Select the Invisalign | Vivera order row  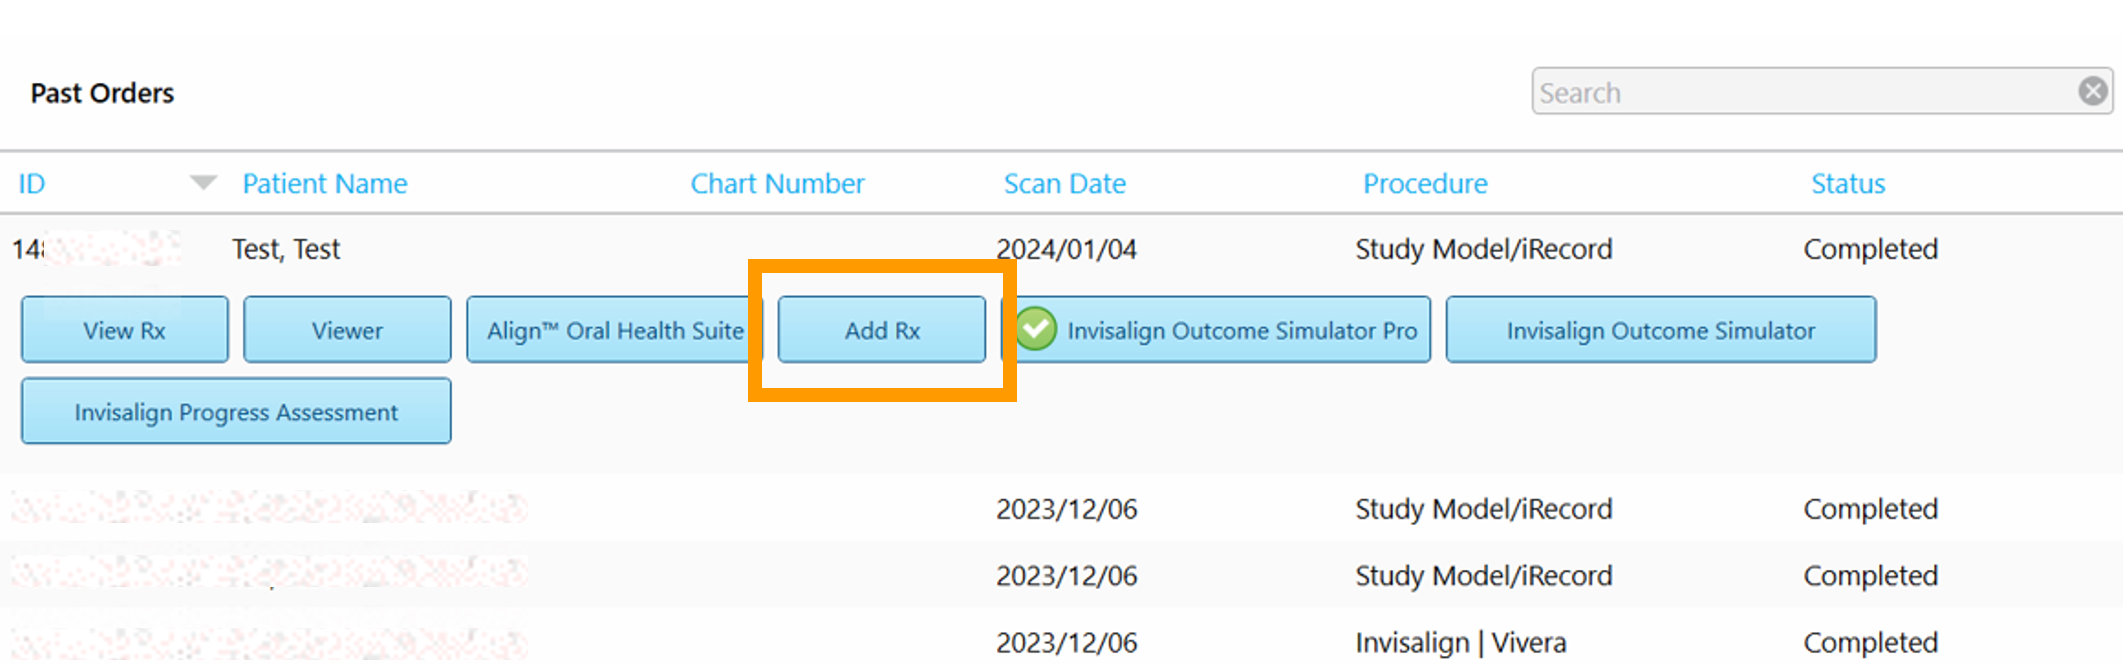[x=1061, y=640]
